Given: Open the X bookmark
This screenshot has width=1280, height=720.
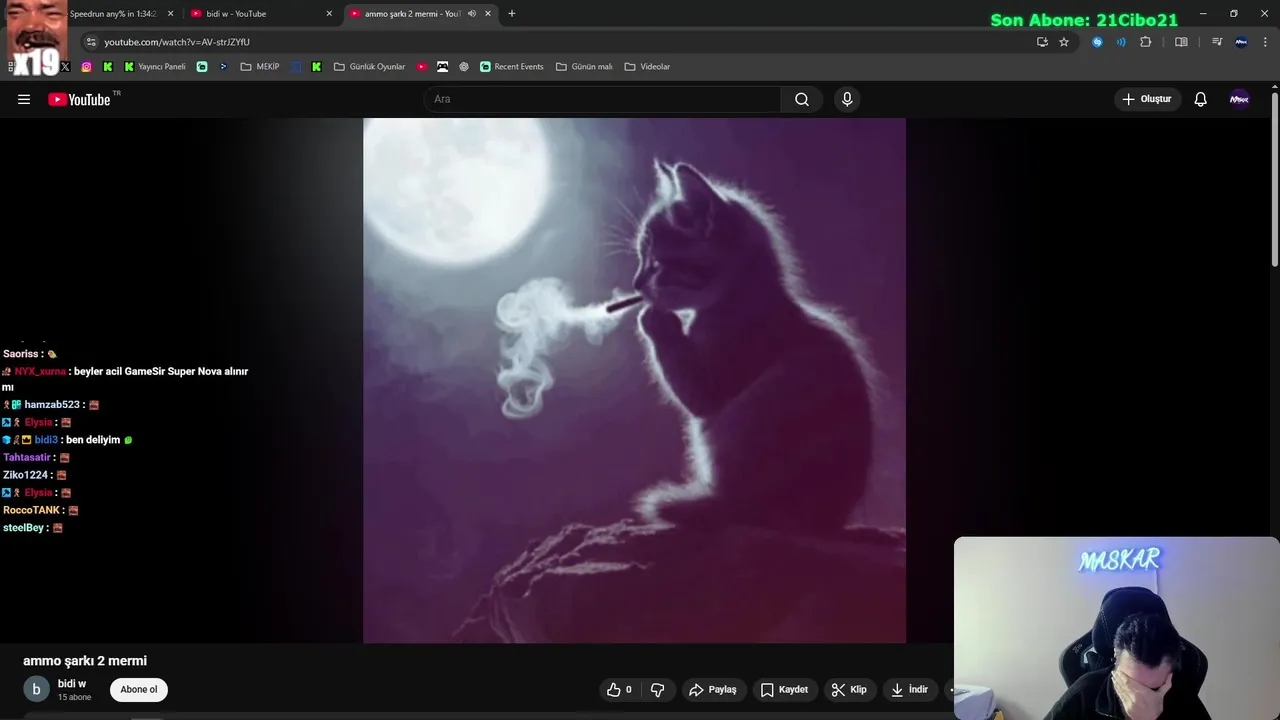Looking at the screenshot, I should (x=66, y=67).
